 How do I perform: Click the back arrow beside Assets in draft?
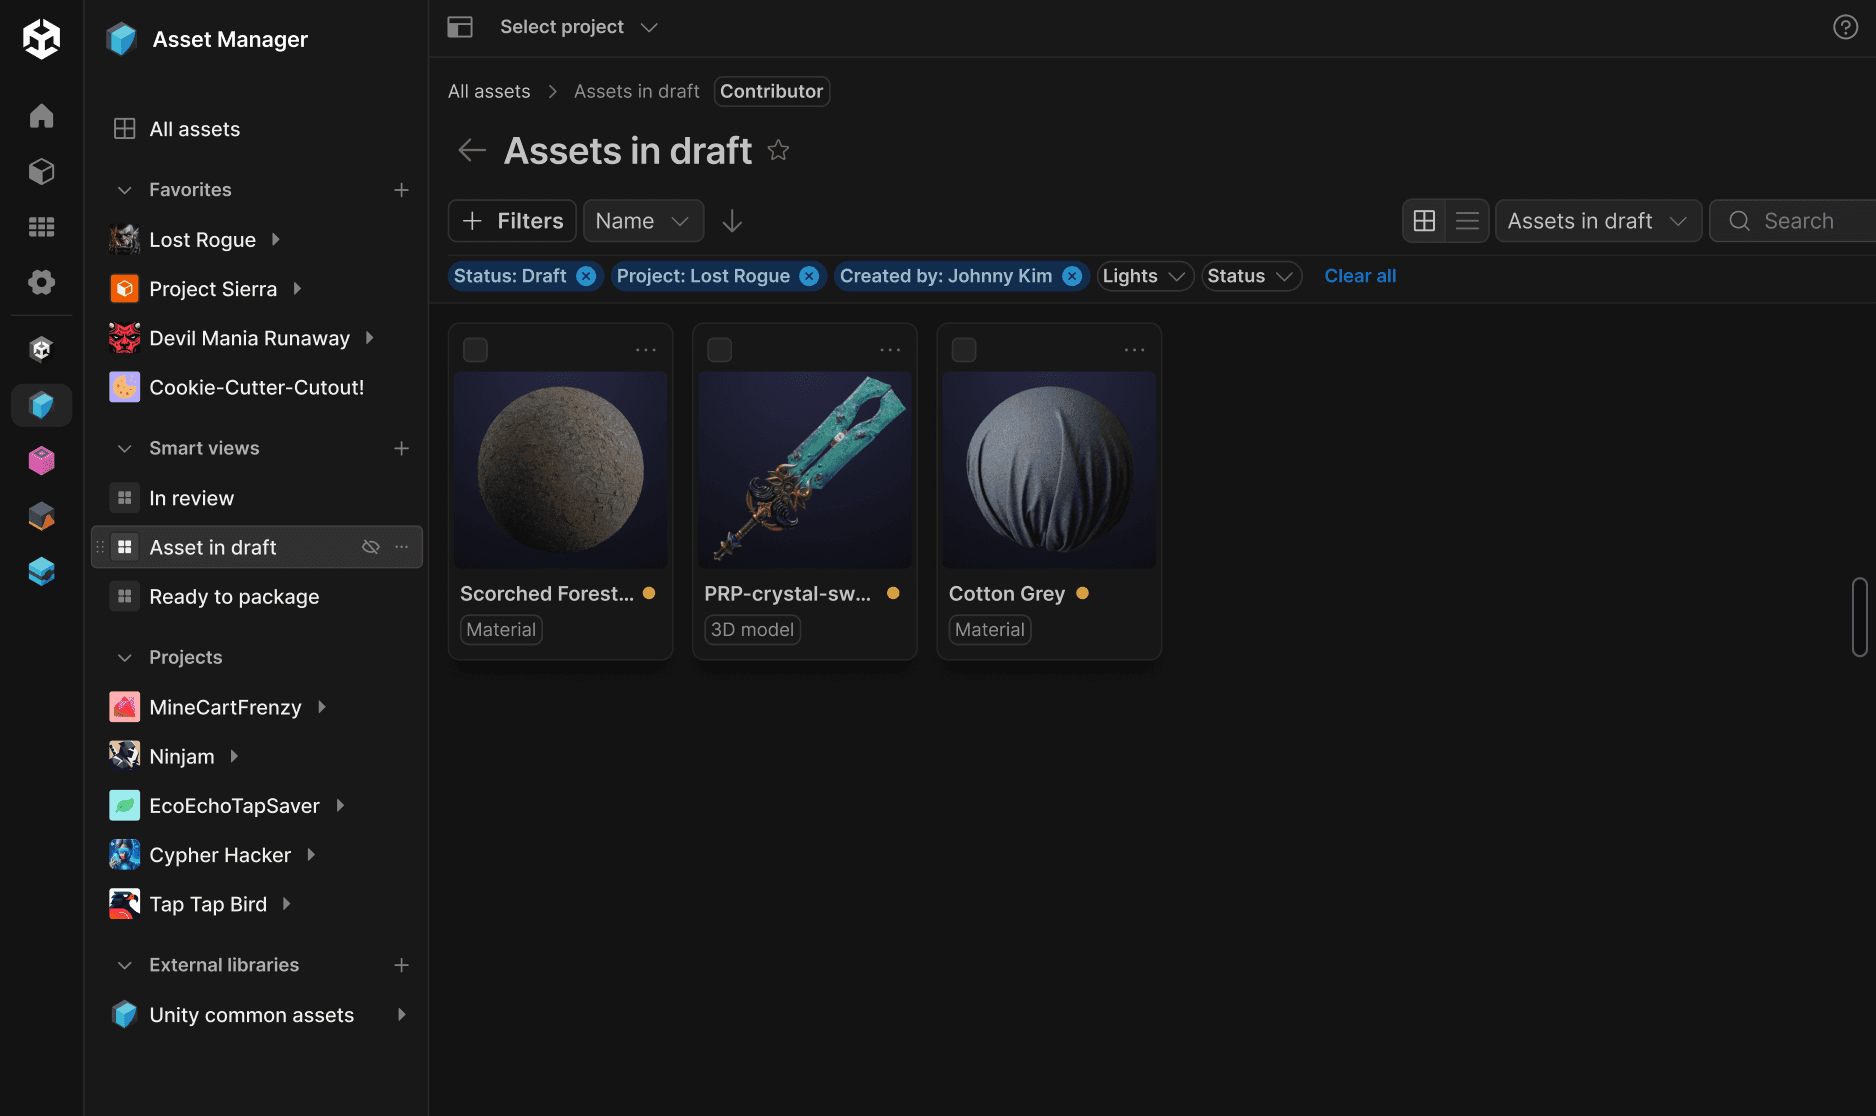tap(470, 150)
